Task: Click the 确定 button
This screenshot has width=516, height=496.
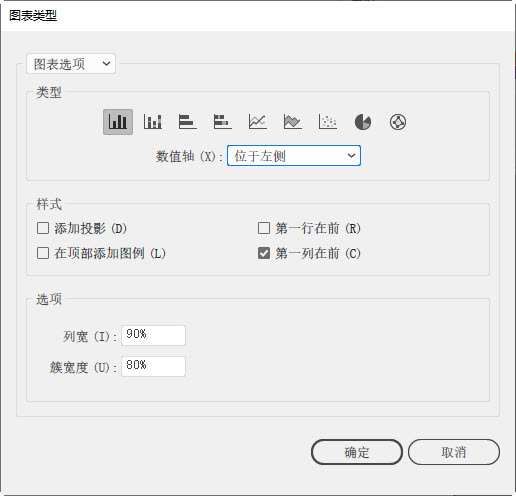Action: tap(357, 452)
